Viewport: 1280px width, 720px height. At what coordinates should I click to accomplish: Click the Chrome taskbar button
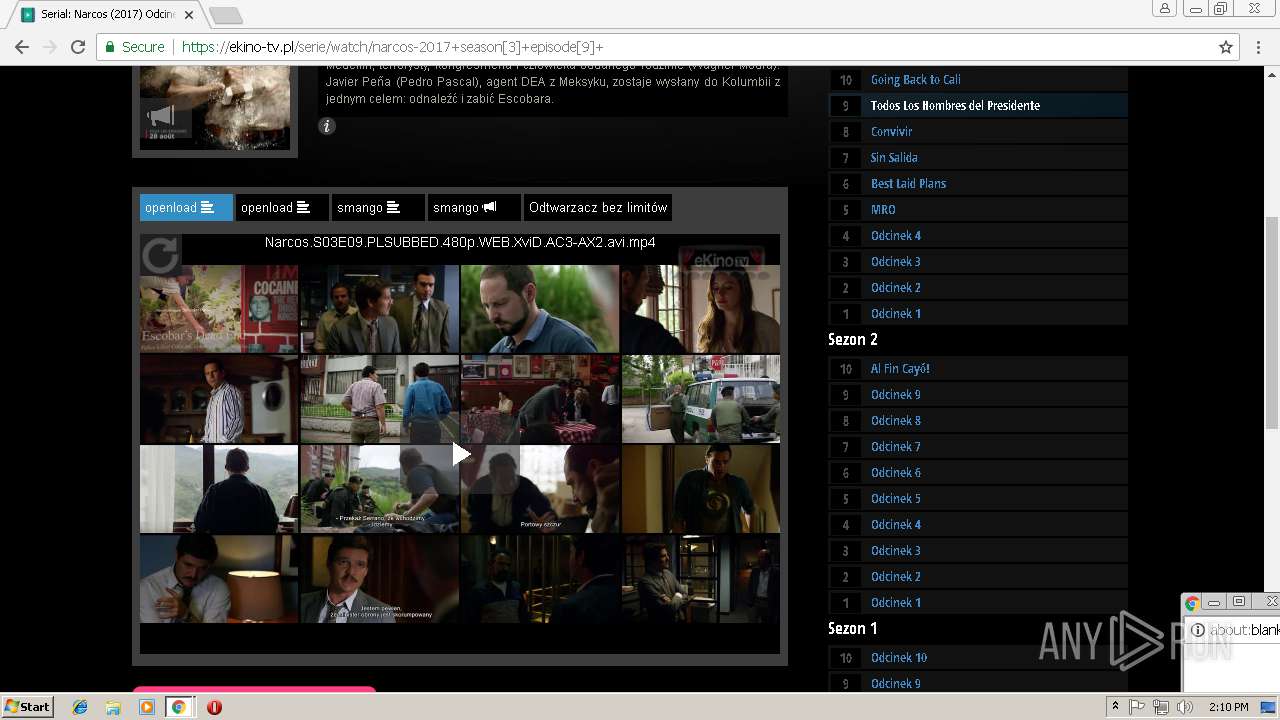178,707
